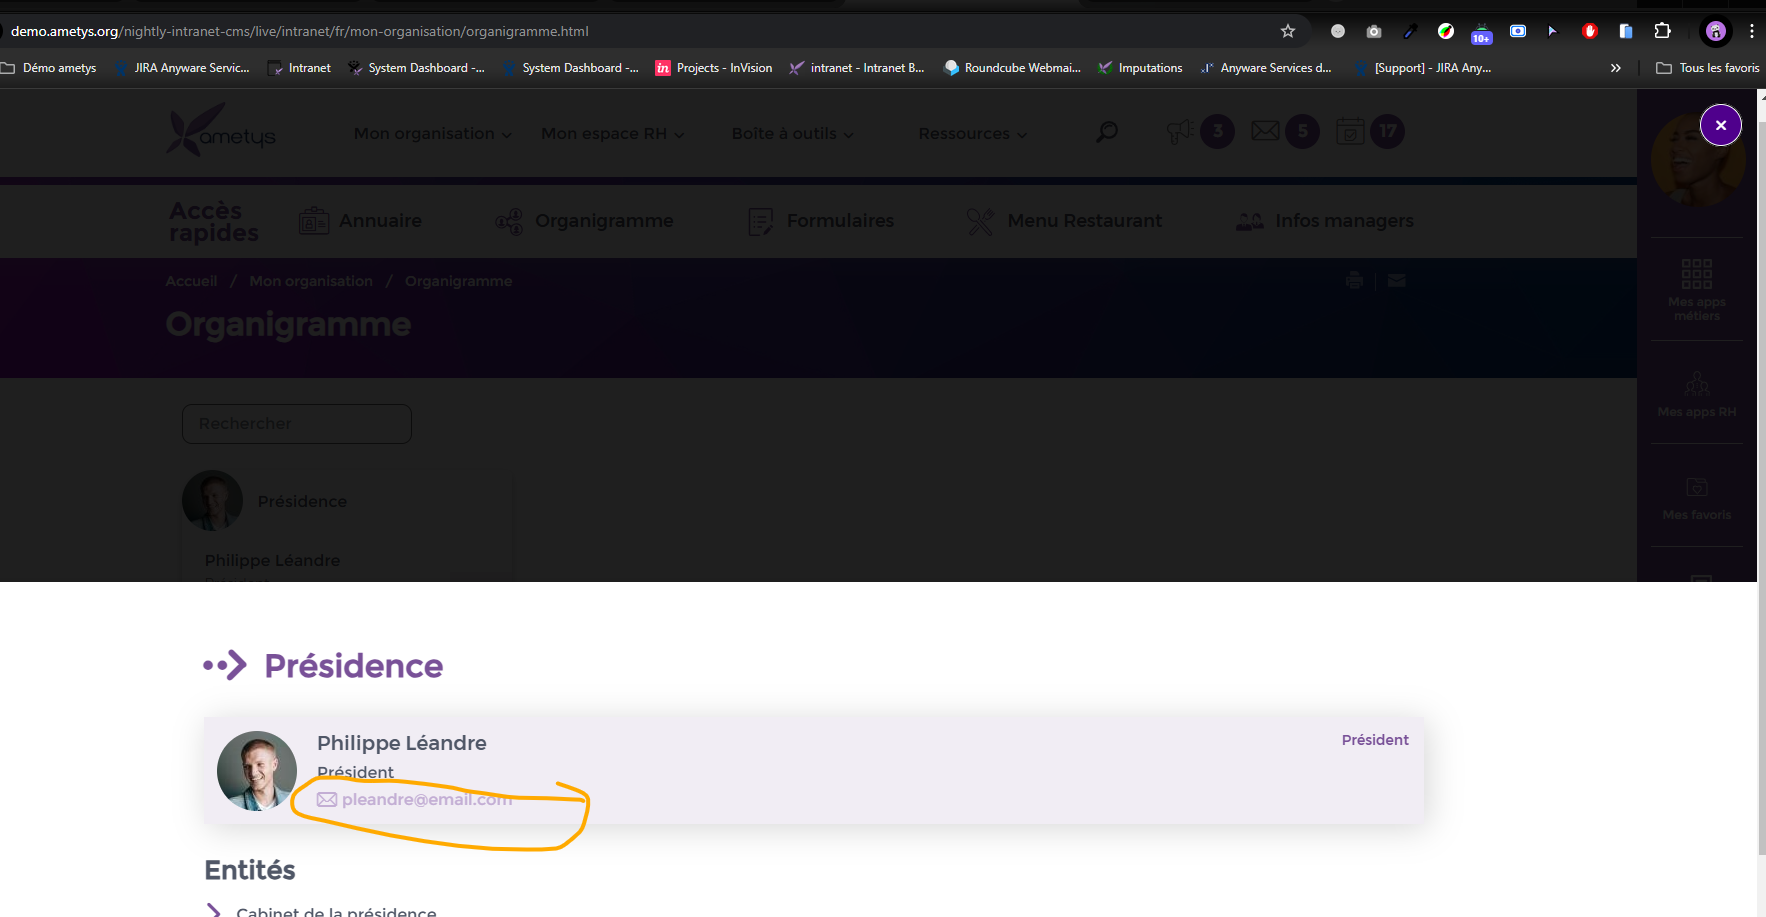
Task: Expand the Boîte à outils menu
Action: pyautogui.click(x=792, y=134)
